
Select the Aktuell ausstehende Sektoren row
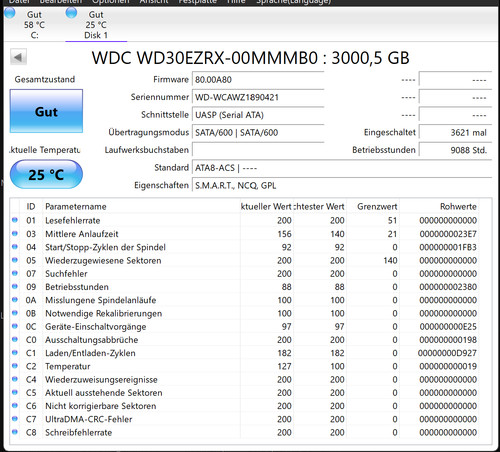coord(245,393)
